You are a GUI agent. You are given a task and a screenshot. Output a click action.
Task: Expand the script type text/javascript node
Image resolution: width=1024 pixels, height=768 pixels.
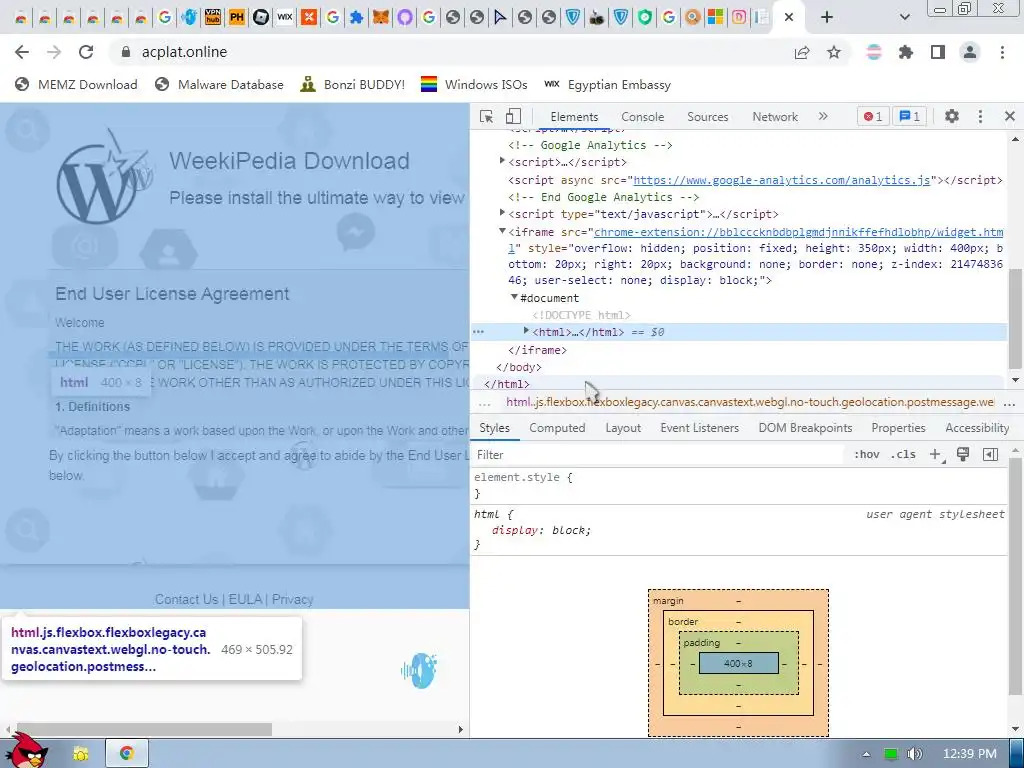[x=502, y=213]
